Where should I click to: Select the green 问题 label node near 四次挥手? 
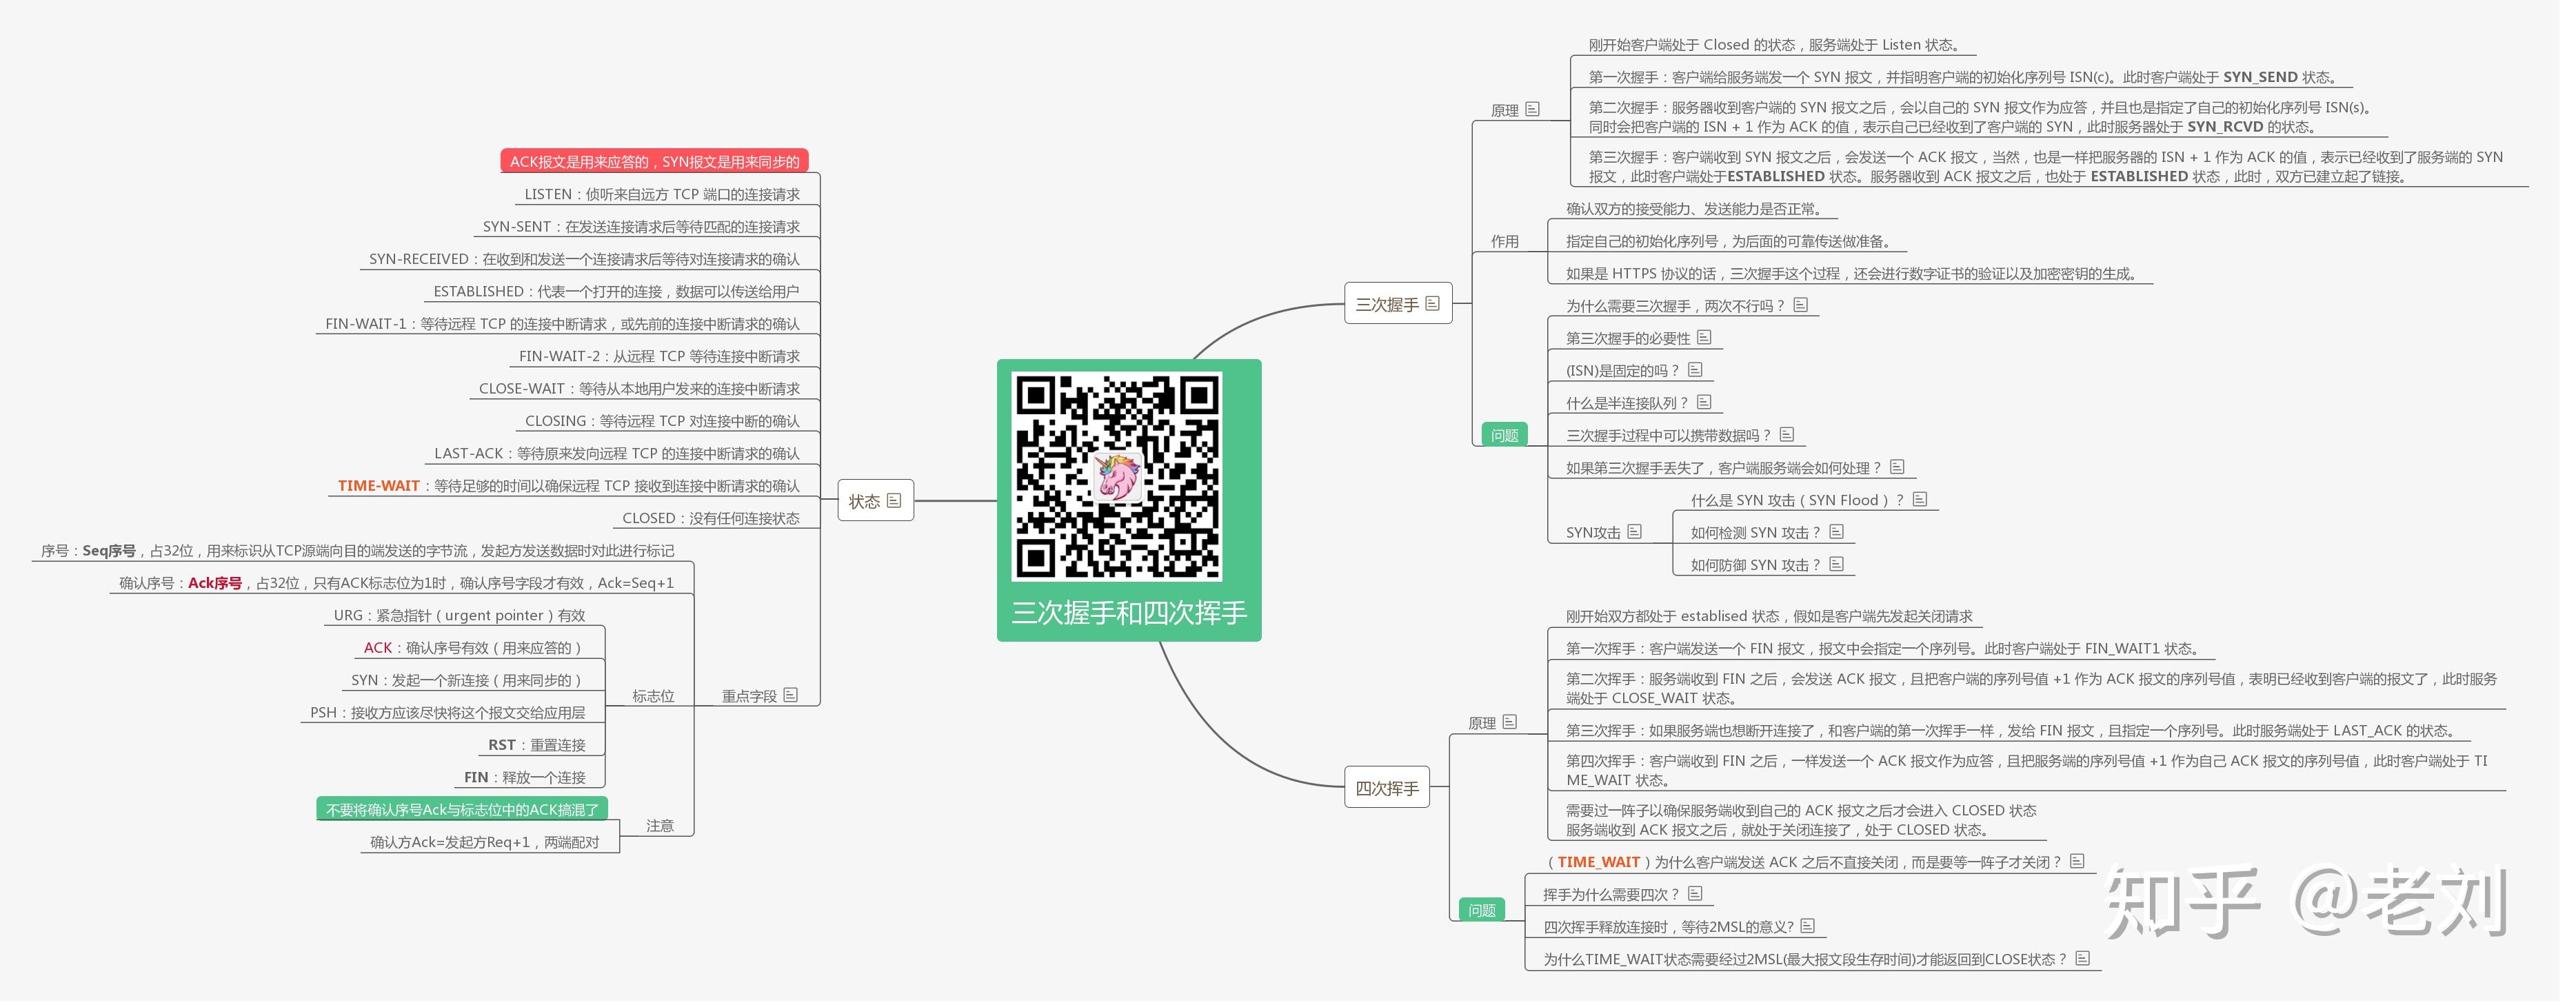click(x=1482, y=908)
